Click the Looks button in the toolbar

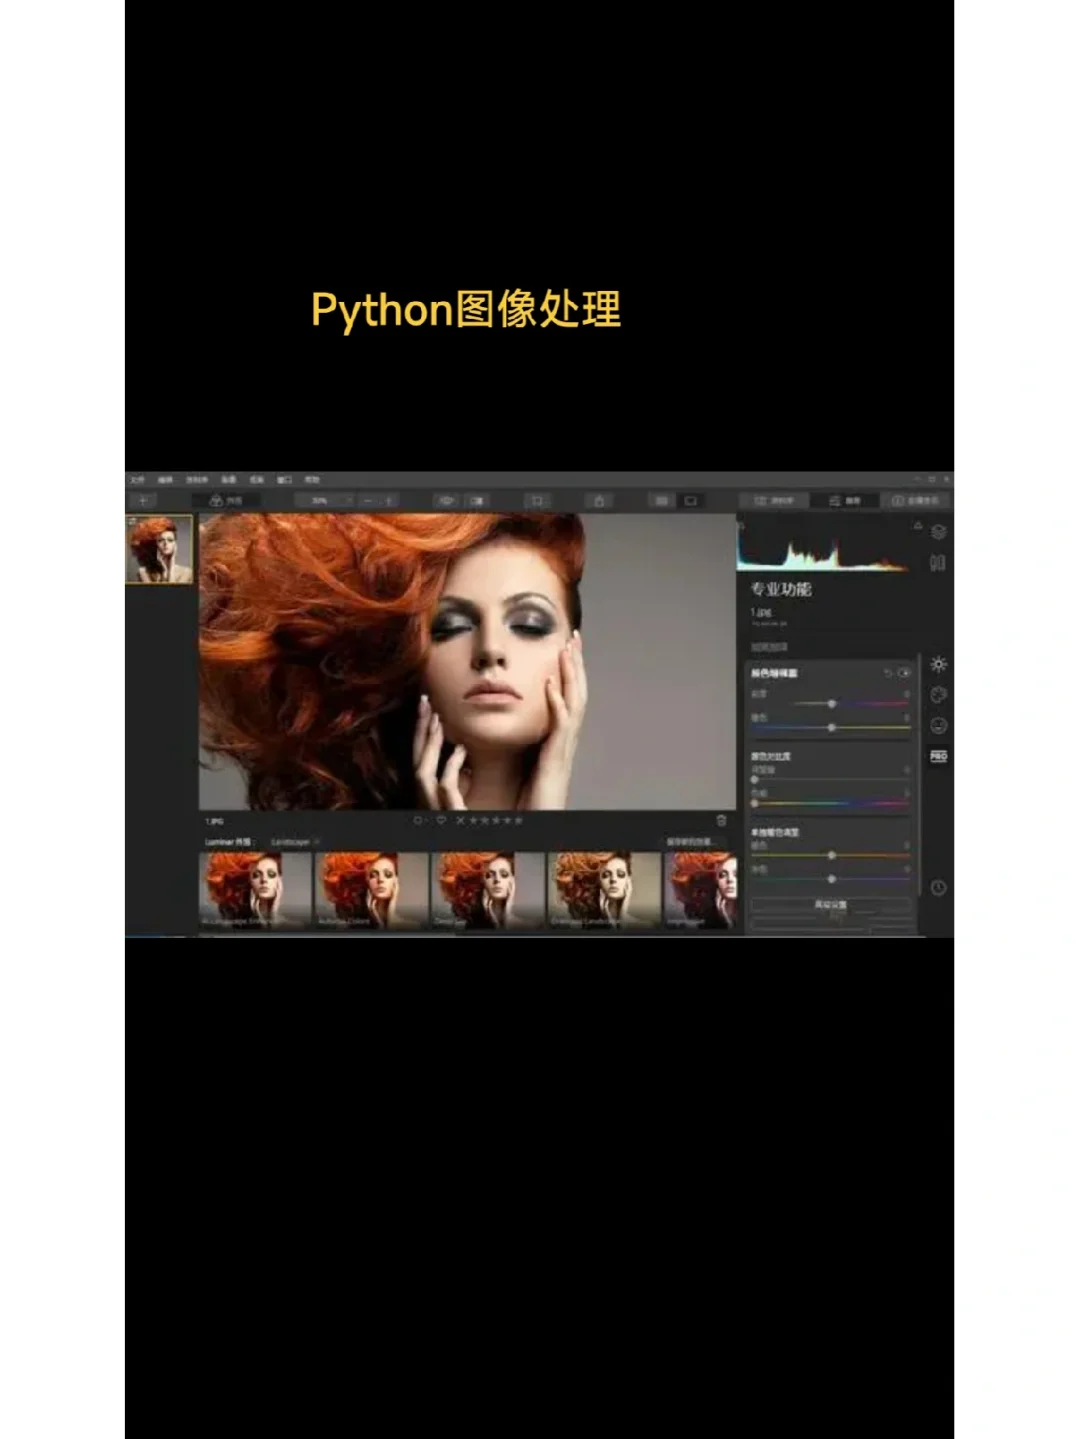point(226,500)
